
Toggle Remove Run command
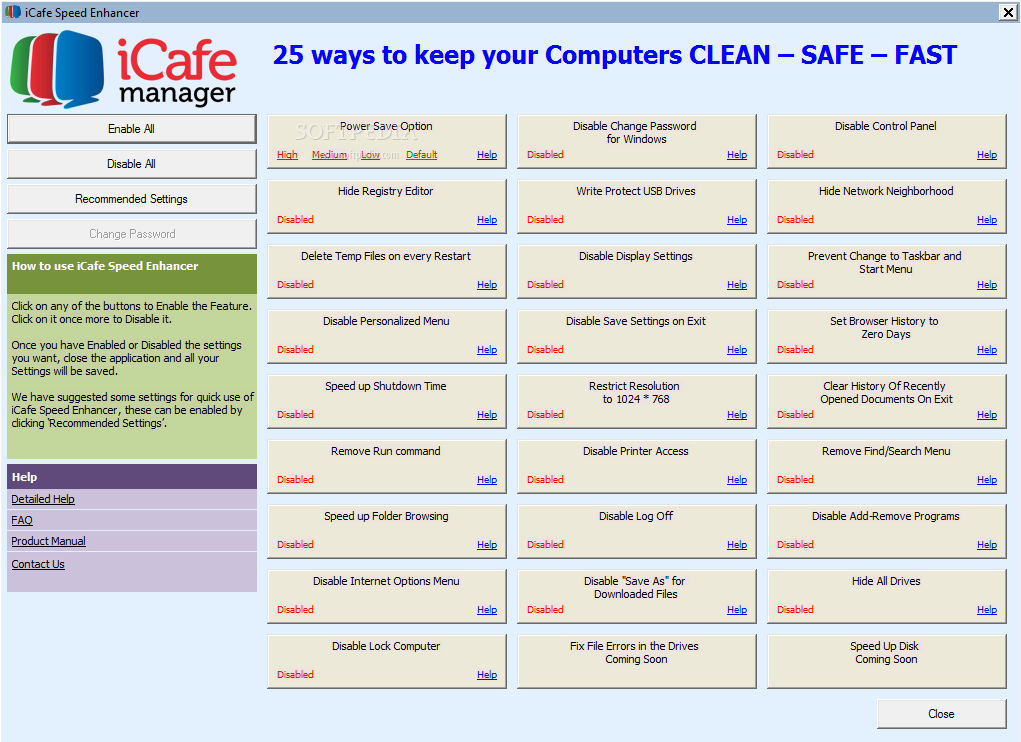(x=387, y=467)
